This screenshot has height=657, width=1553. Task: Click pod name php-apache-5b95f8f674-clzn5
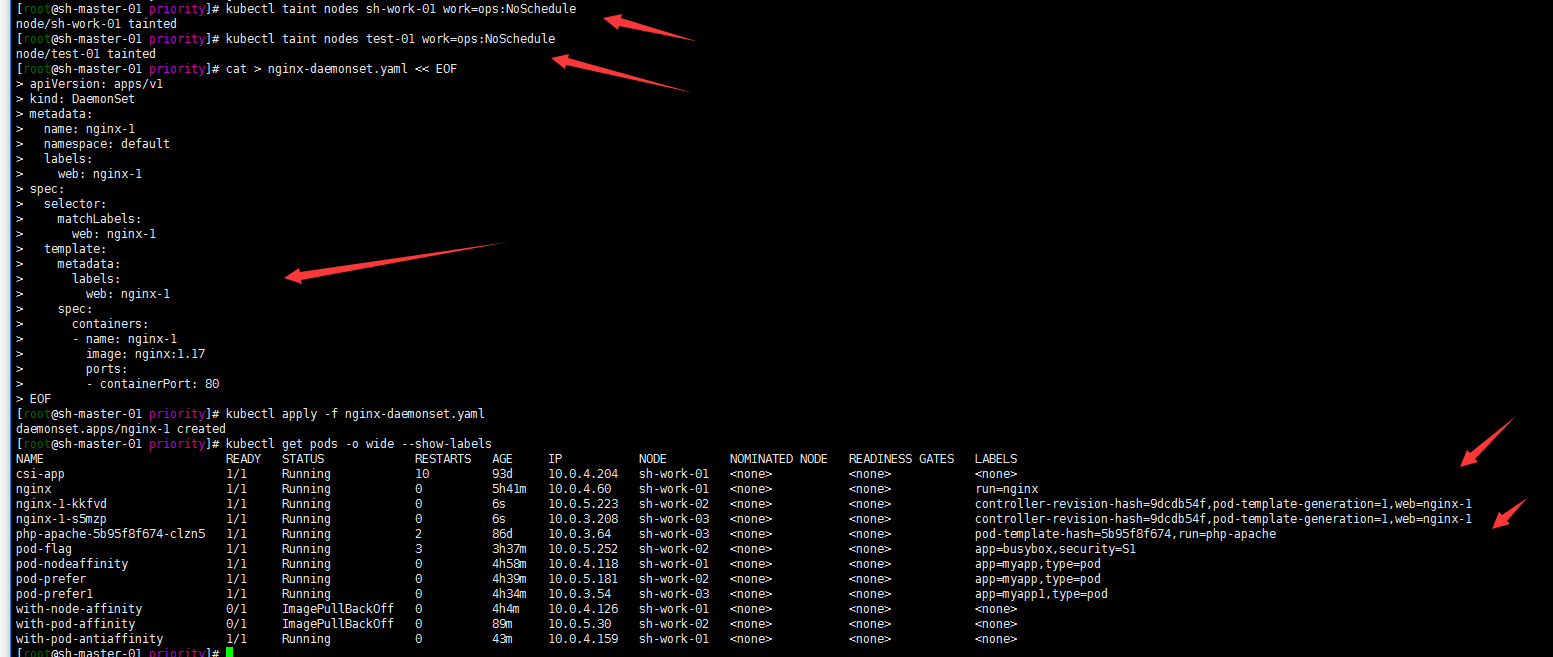110,534
